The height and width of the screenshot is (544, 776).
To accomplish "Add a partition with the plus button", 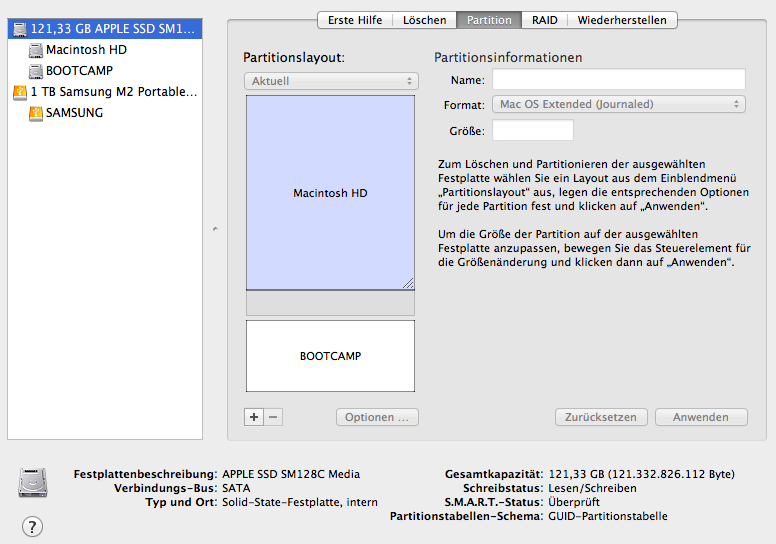I will [254, 417].
